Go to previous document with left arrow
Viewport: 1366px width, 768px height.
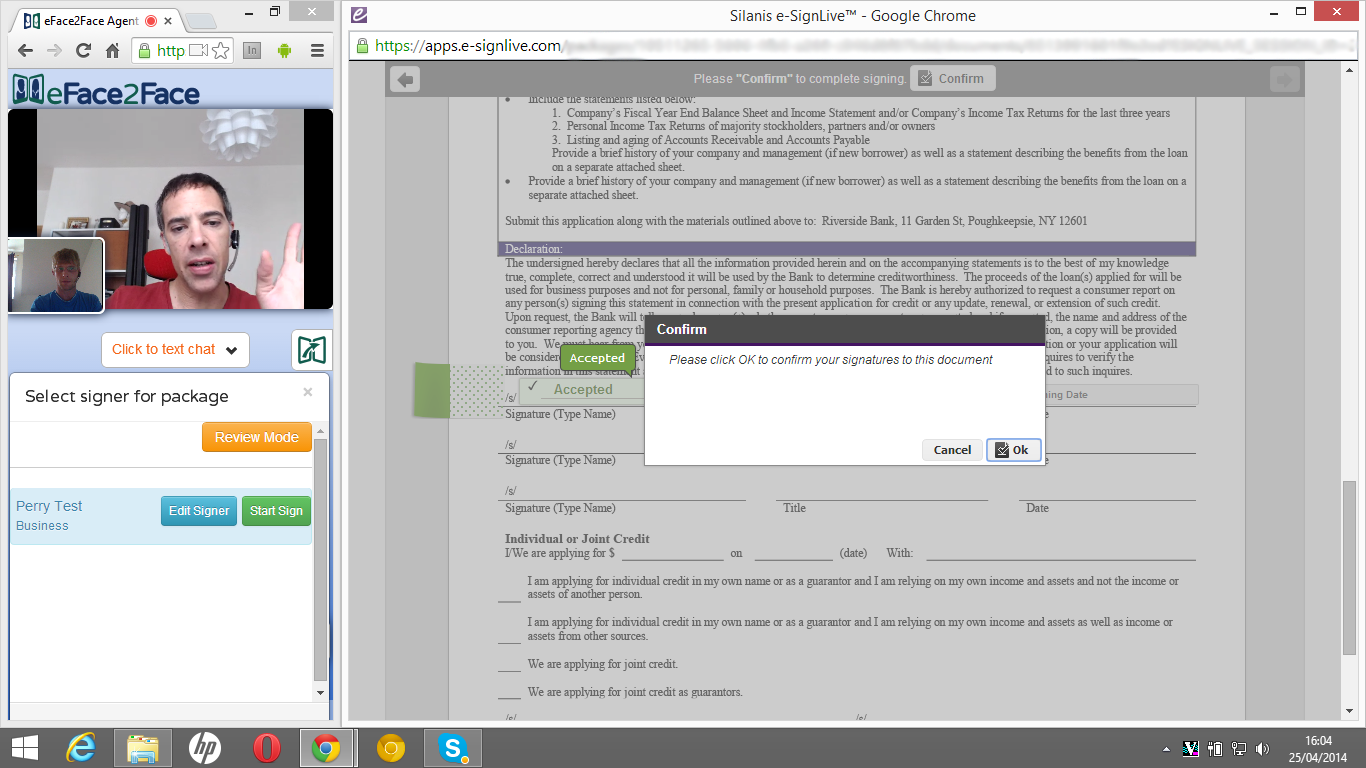pos(405,80)
